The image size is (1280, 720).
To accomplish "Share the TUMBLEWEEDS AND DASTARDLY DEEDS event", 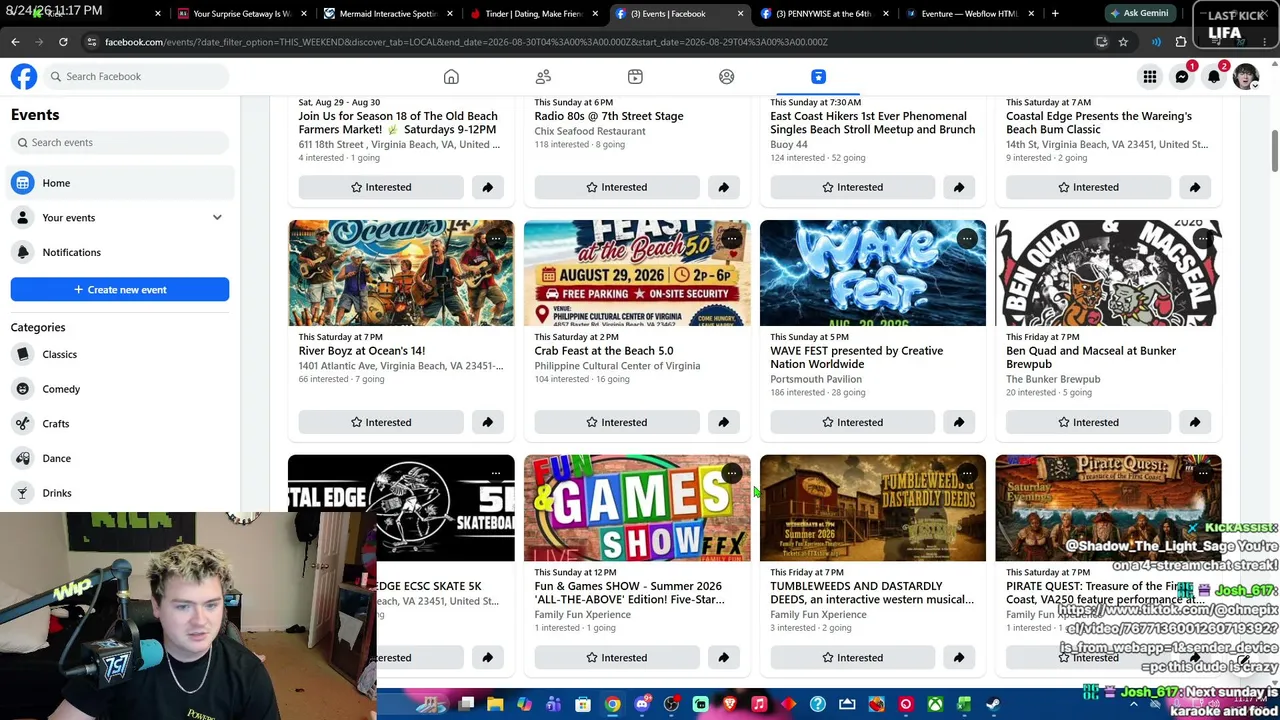I will [959, 657].
